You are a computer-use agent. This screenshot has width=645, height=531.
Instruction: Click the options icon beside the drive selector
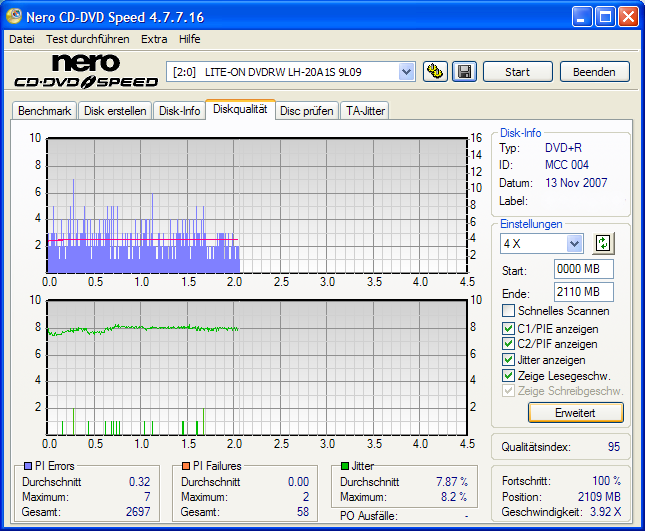click(434, 71)
